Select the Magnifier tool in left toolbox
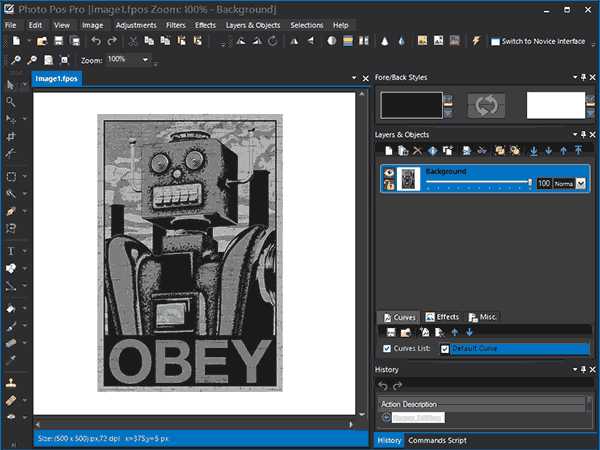600x450 pixels. (x=11, y=102)
